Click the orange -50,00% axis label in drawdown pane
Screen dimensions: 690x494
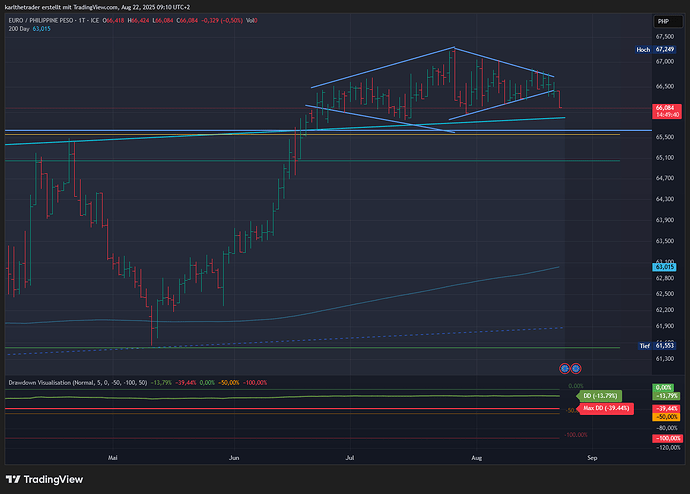666,415
